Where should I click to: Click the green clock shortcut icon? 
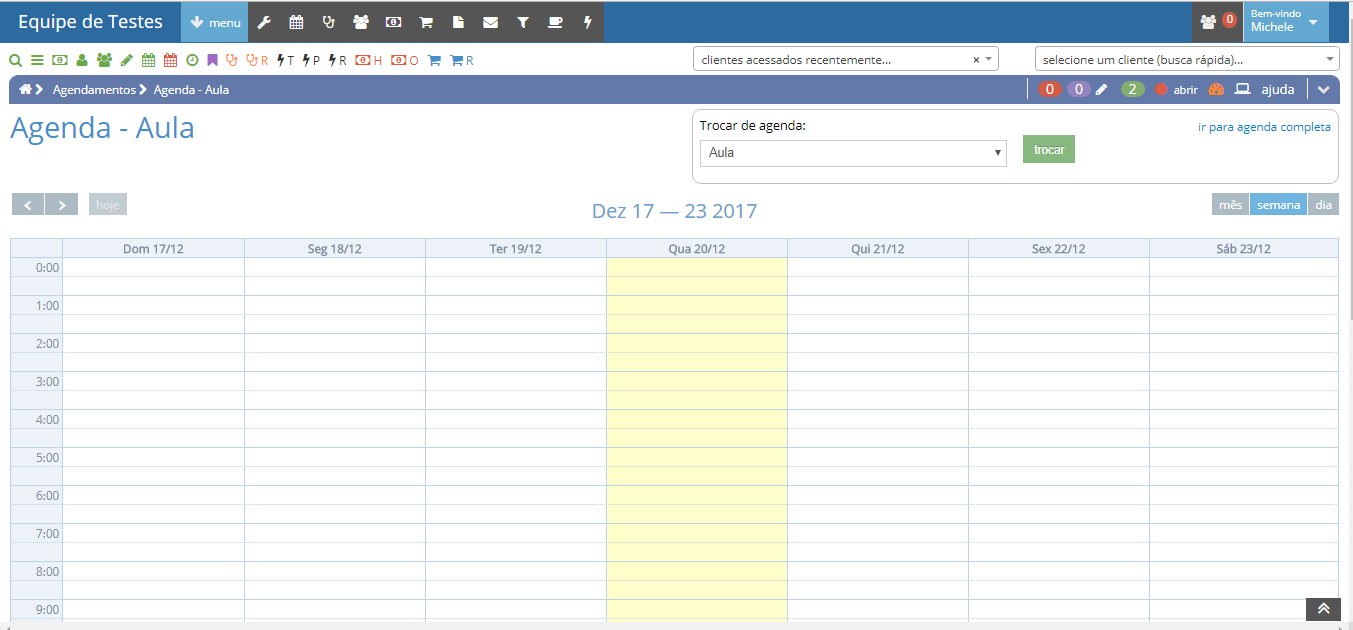coord(192,60)
